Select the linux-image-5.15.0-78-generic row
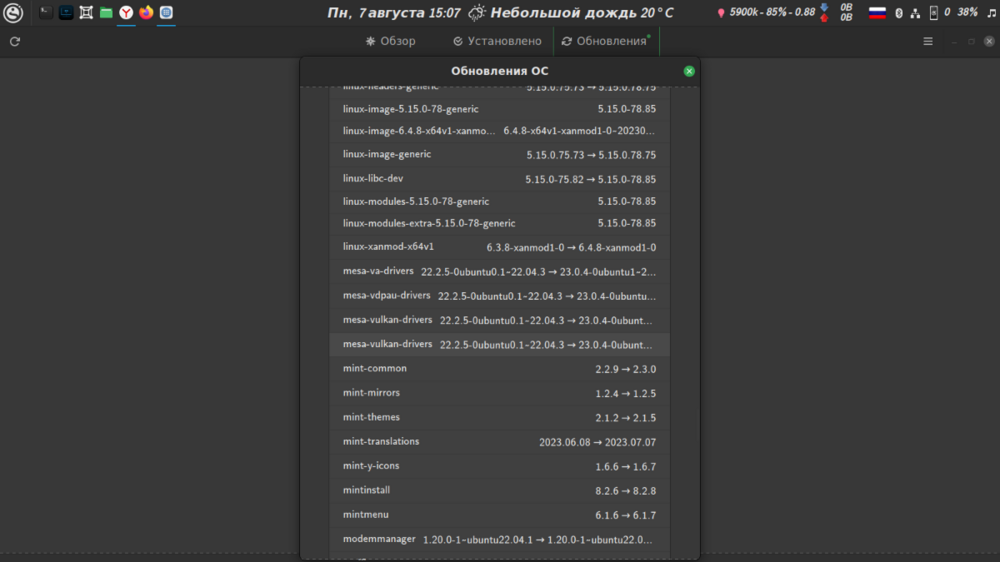Screen dimensions: 1000x562 click(x=499, y=109)
